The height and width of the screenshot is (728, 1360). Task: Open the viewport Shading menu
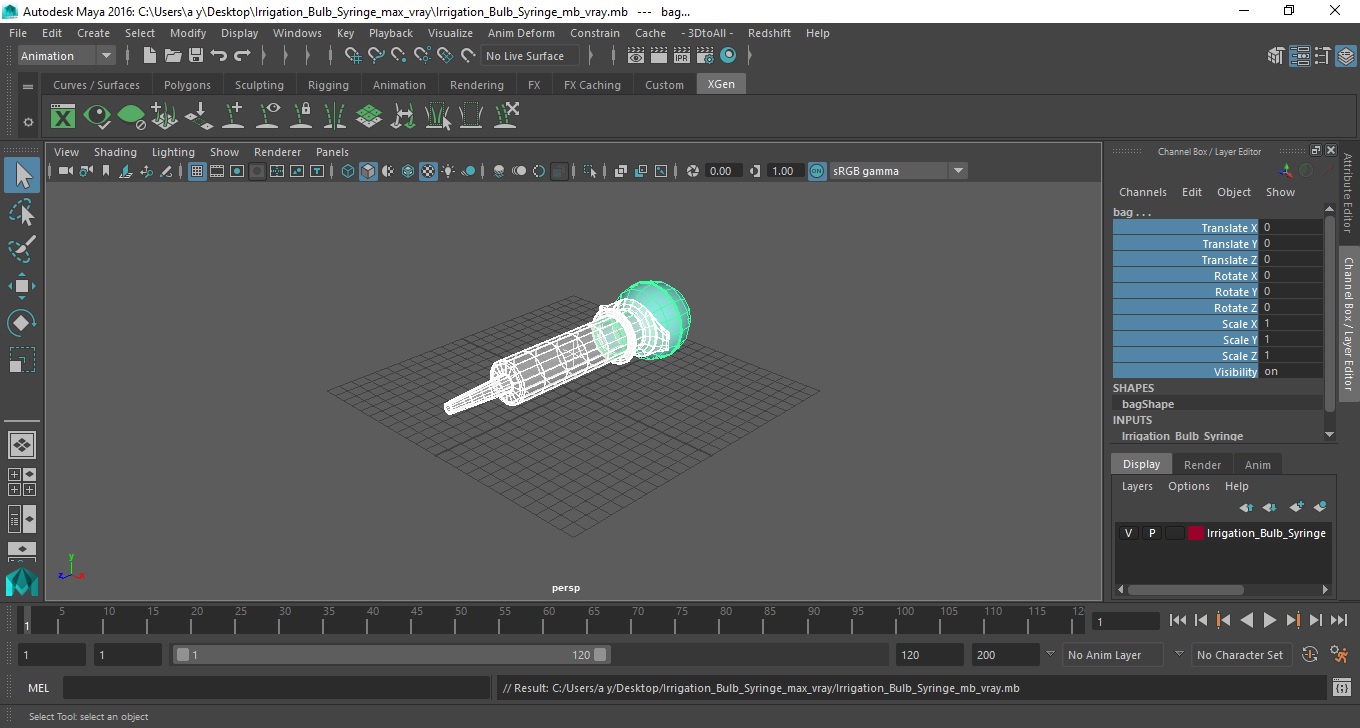pos(115,152)
